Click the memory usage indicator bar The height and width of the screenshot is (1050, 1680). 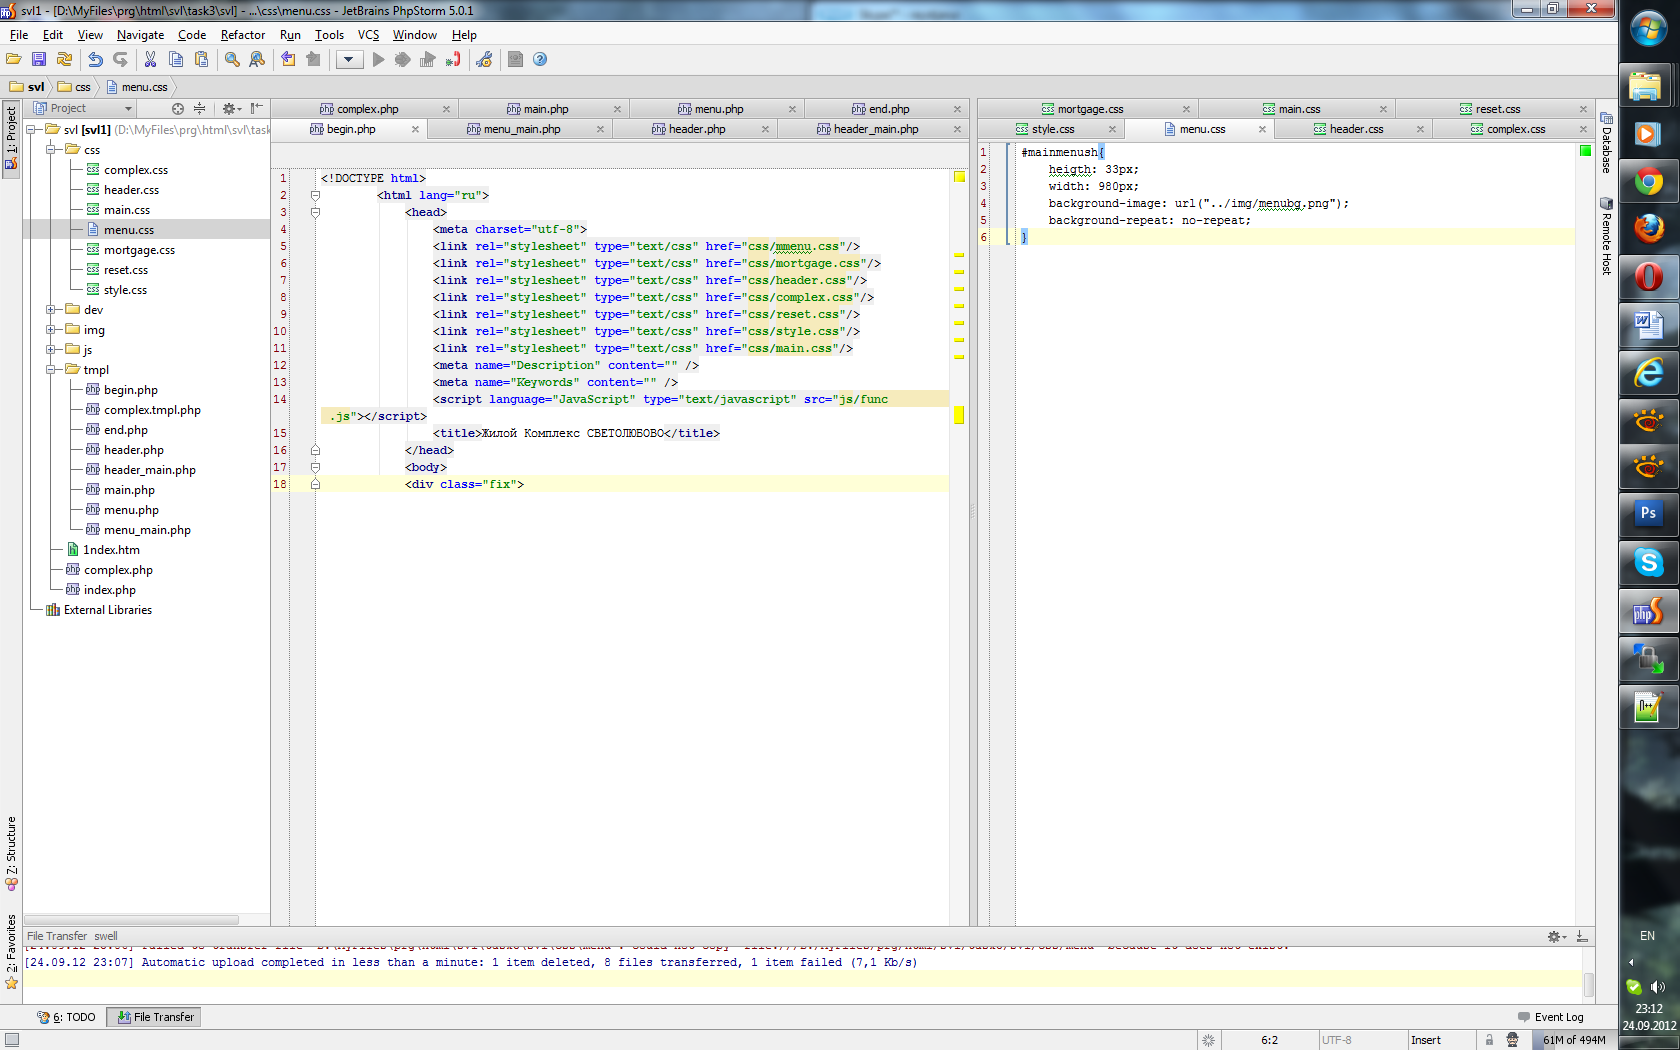1573,1040
